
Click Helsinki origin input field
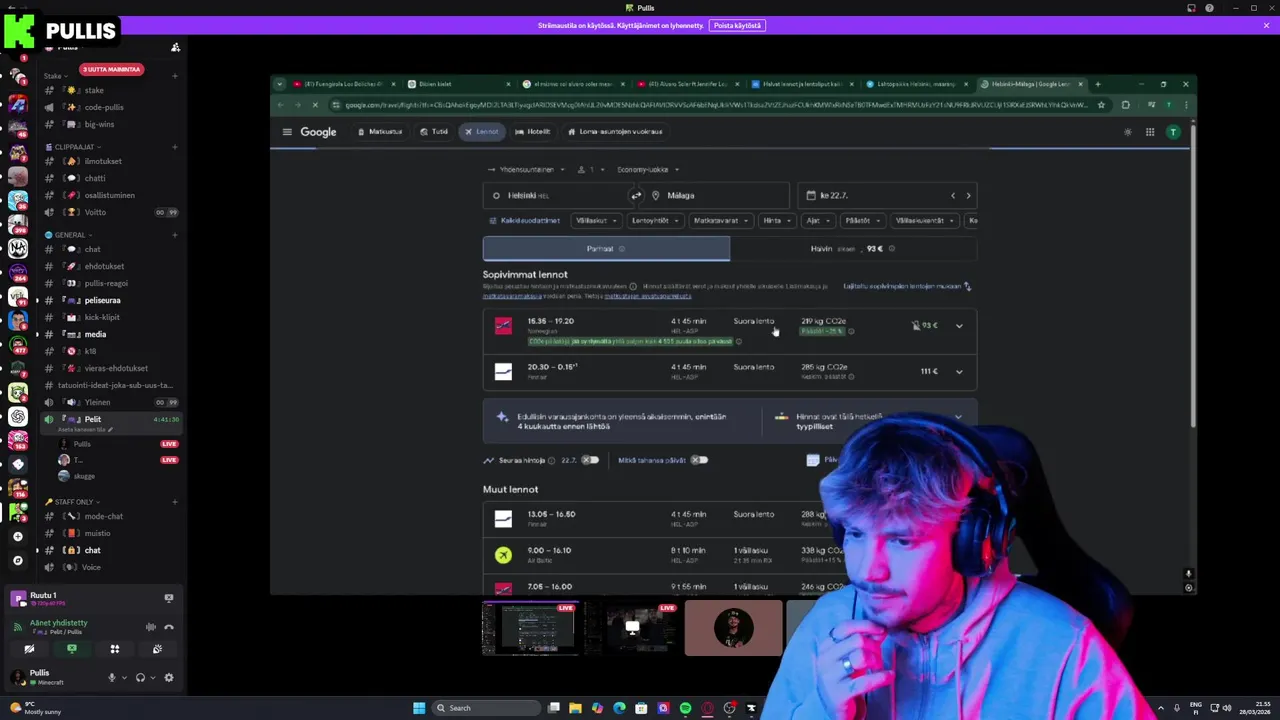pyautogui.click(x=556, y=196)
